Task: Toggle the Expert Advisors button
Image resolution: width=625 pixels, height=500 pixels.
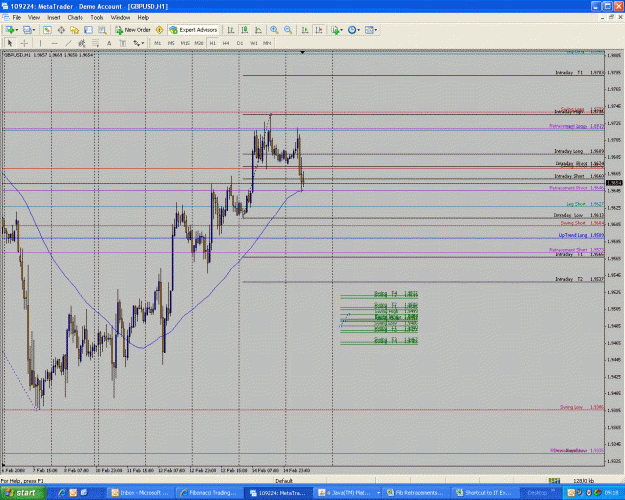Action: 194,30
